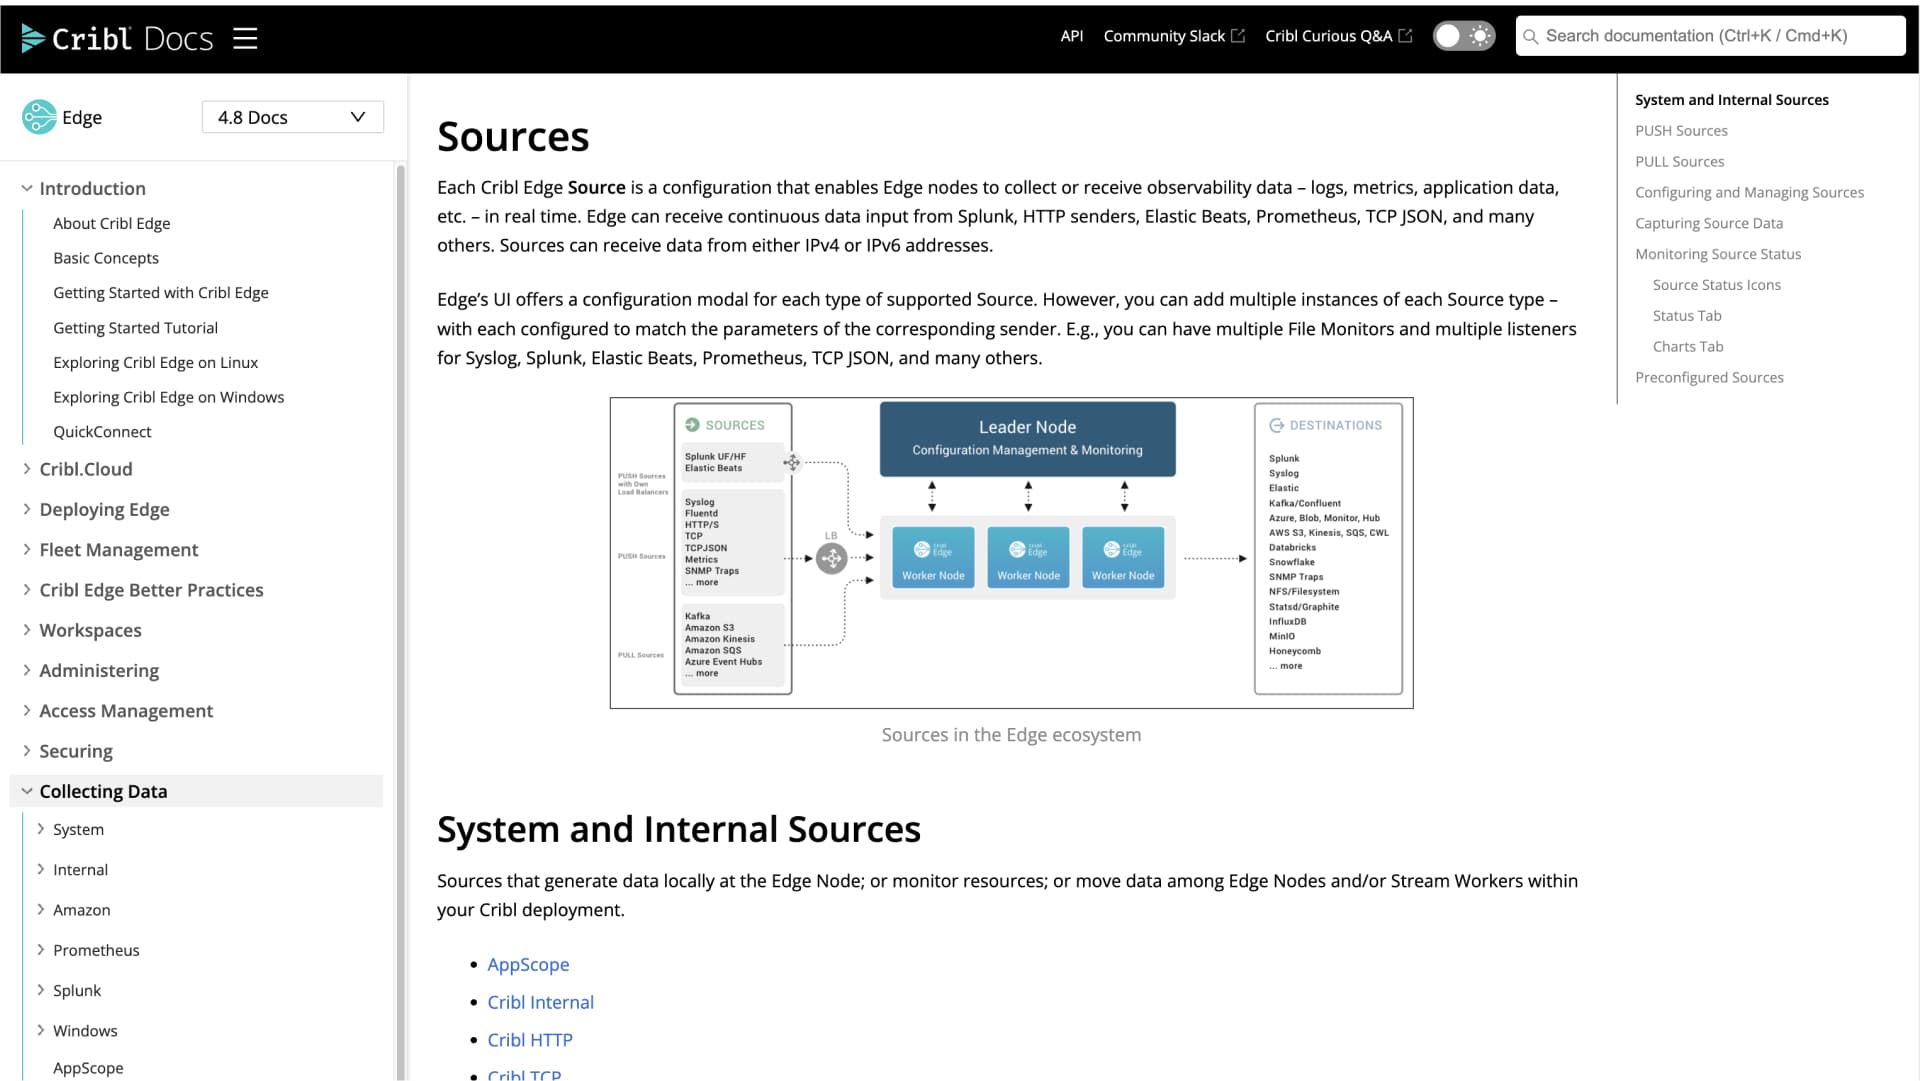This screenshot has height=1081, width=1920.
Task: Open About Cribl Edge page
Action: point(111,223)
